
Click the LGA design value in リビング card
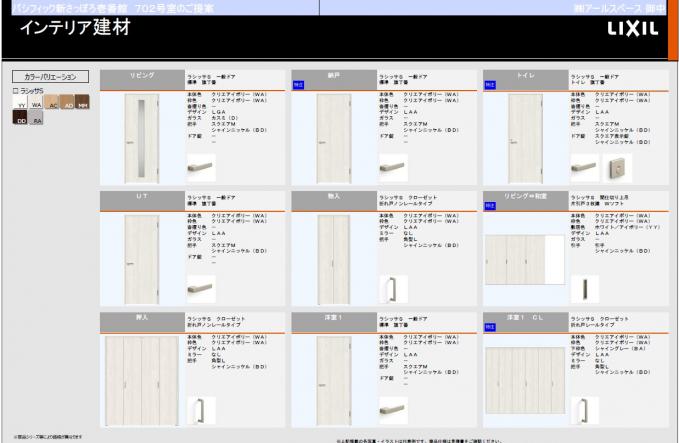coord(219,112)
